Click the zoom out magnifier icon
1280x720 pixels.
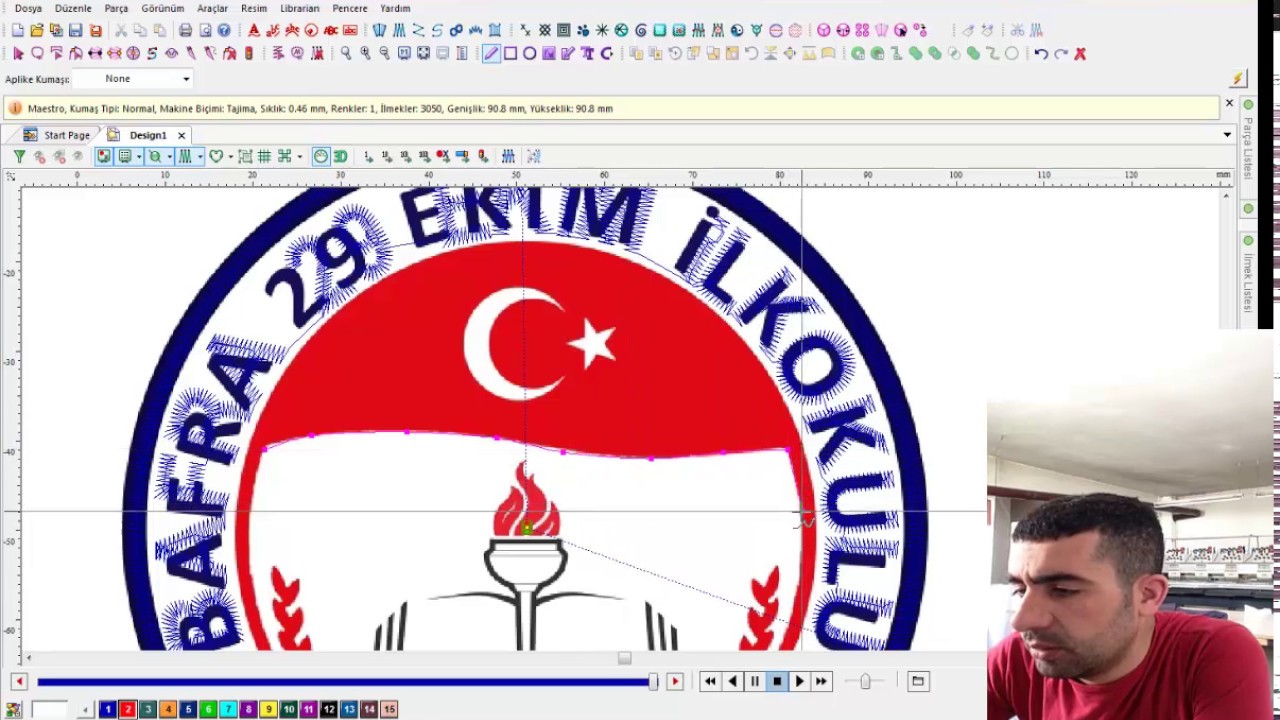pos(384,54)
